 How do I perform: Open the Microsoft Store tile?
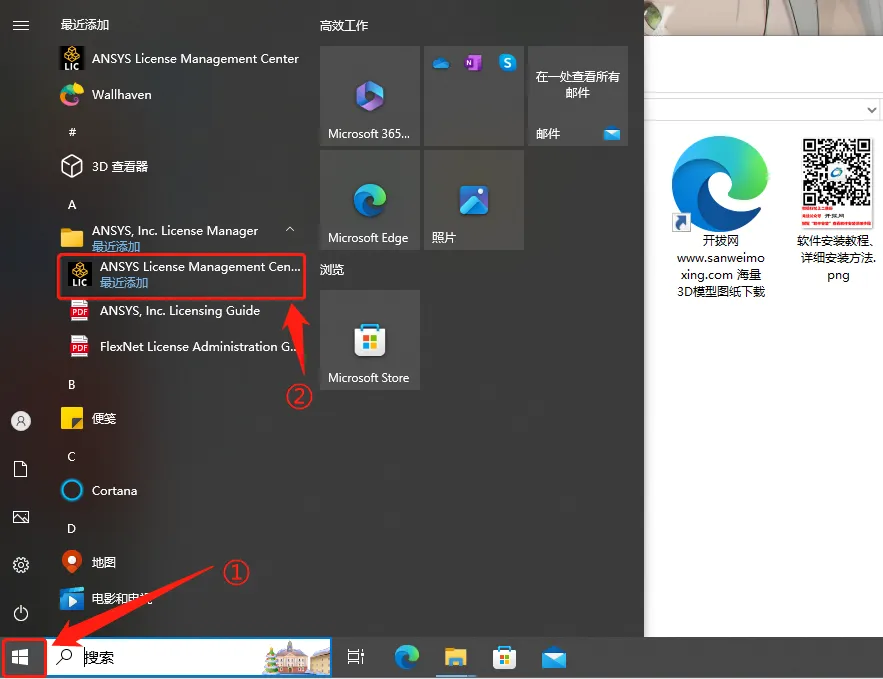370,340
